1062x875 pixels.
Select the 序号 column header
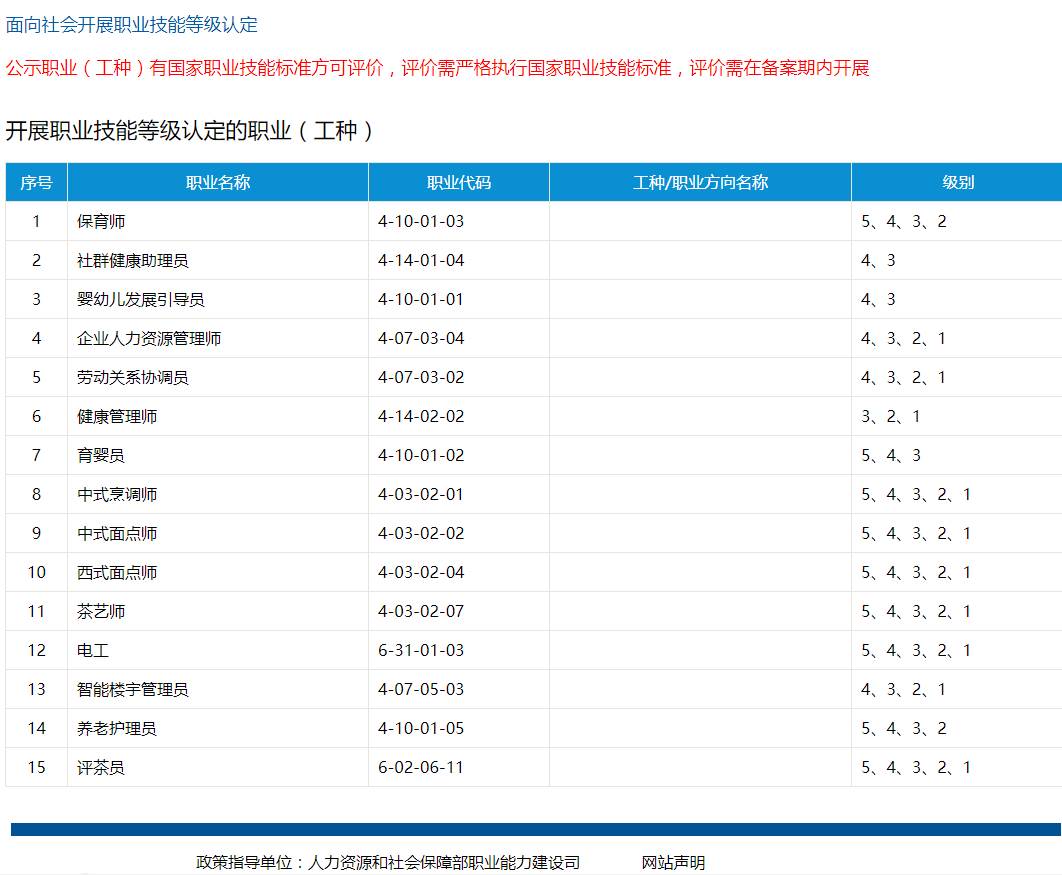click(37, 182)
